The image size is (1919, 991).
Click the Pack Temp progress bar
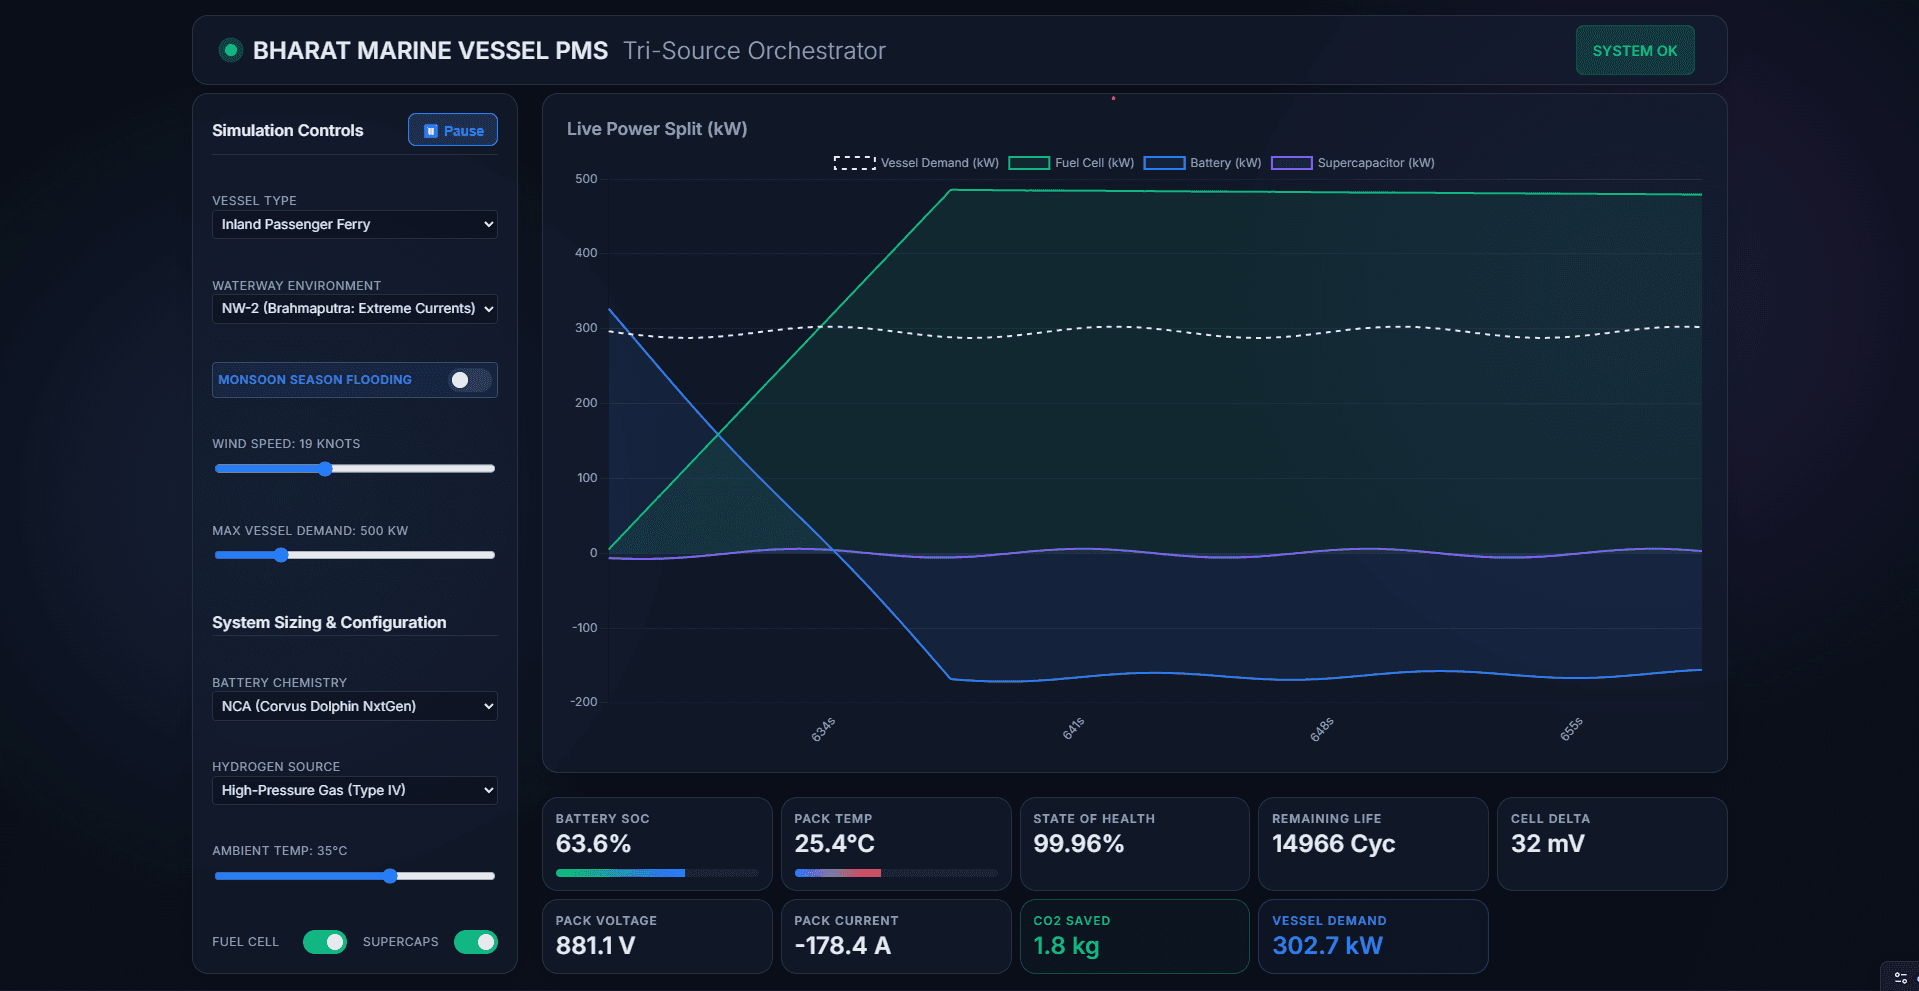click(896, 873)
